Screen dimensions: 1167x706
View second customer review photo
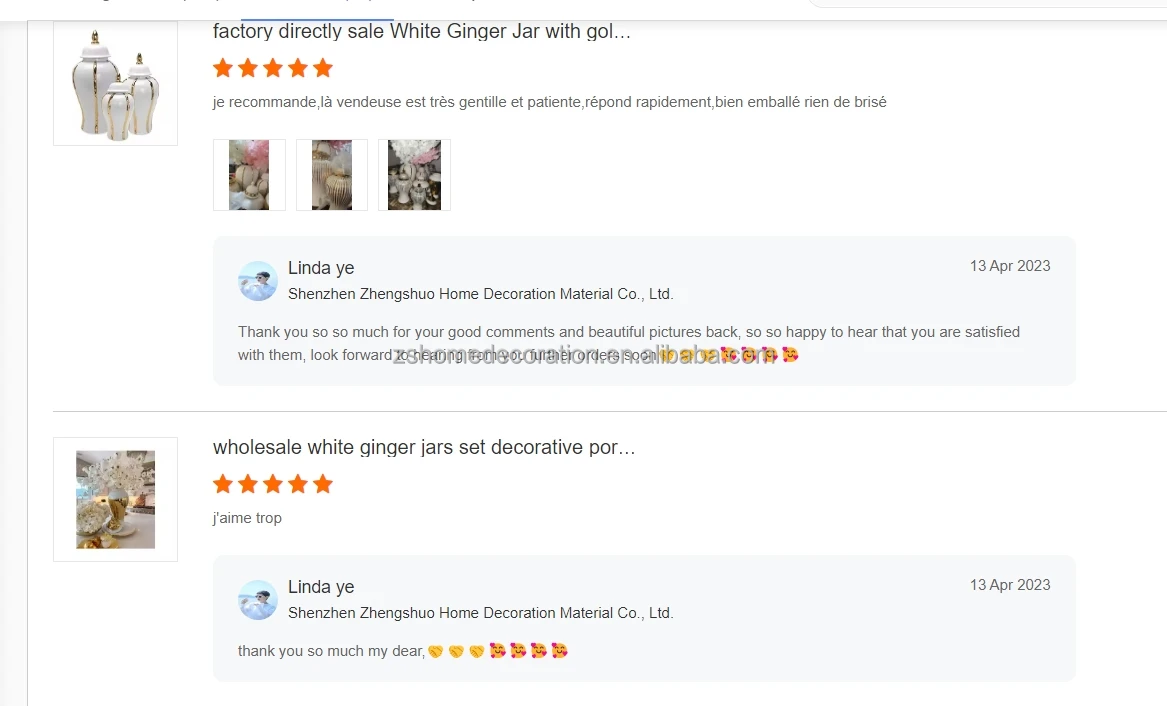pyautogui.click(x=332, y=175)
